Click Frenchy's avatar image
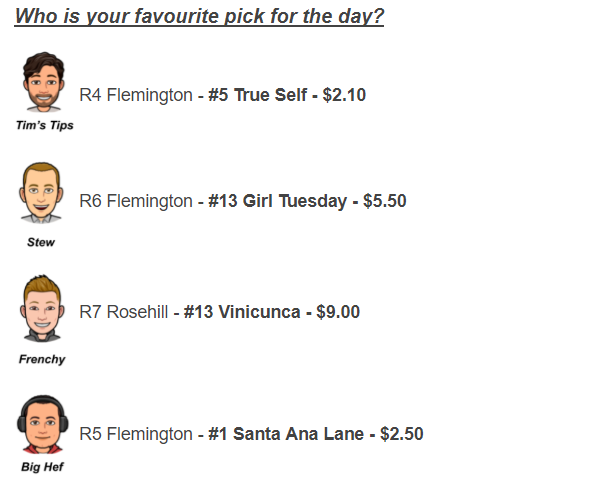The height and width of the screenshot is (492, 607). [42, 308]
